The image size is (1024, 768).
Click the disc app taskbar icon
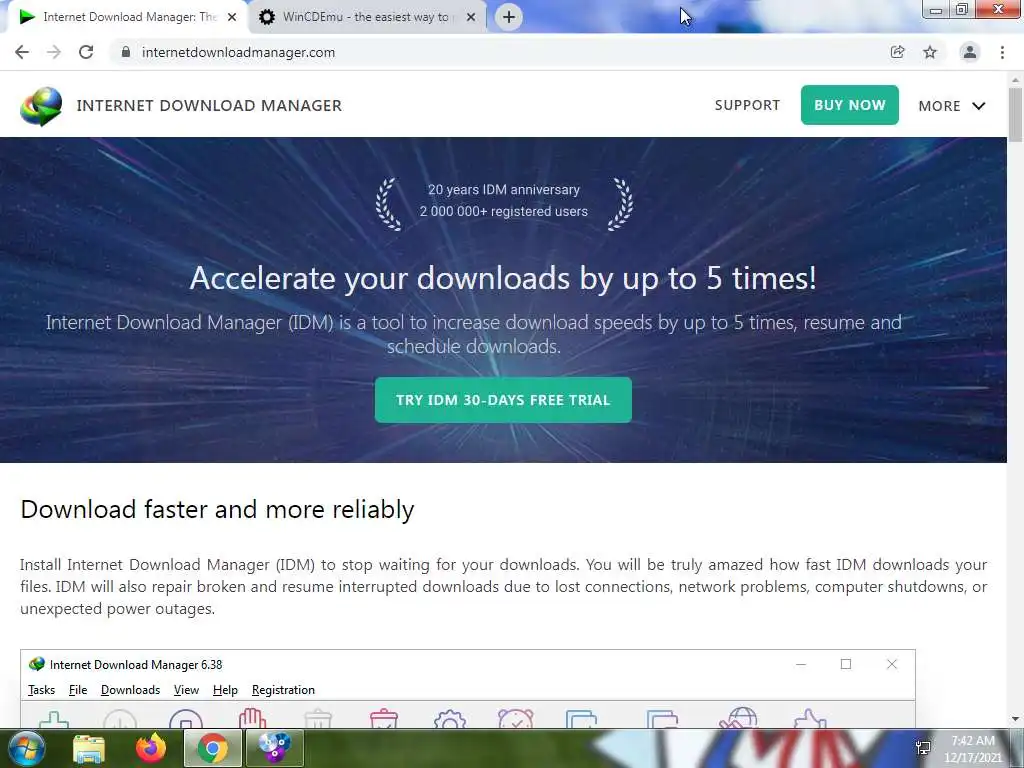(274, 748)
